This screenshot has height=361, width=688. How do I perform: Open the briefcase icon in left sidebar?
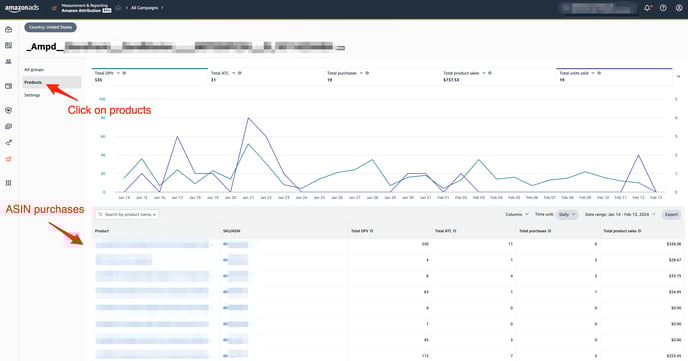tap(8, 29)
